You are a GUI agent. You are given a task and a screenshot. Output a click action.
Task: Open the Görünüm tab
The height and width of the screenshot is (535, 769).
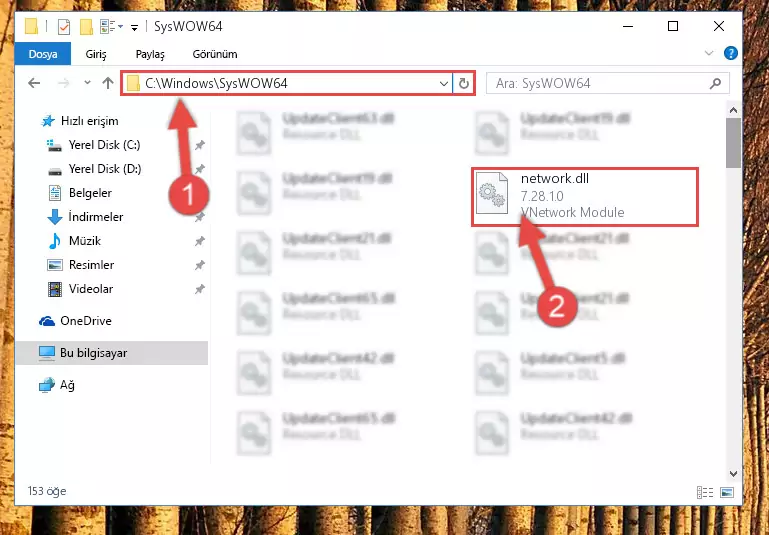pyautogui.click(x=215, y=54)
